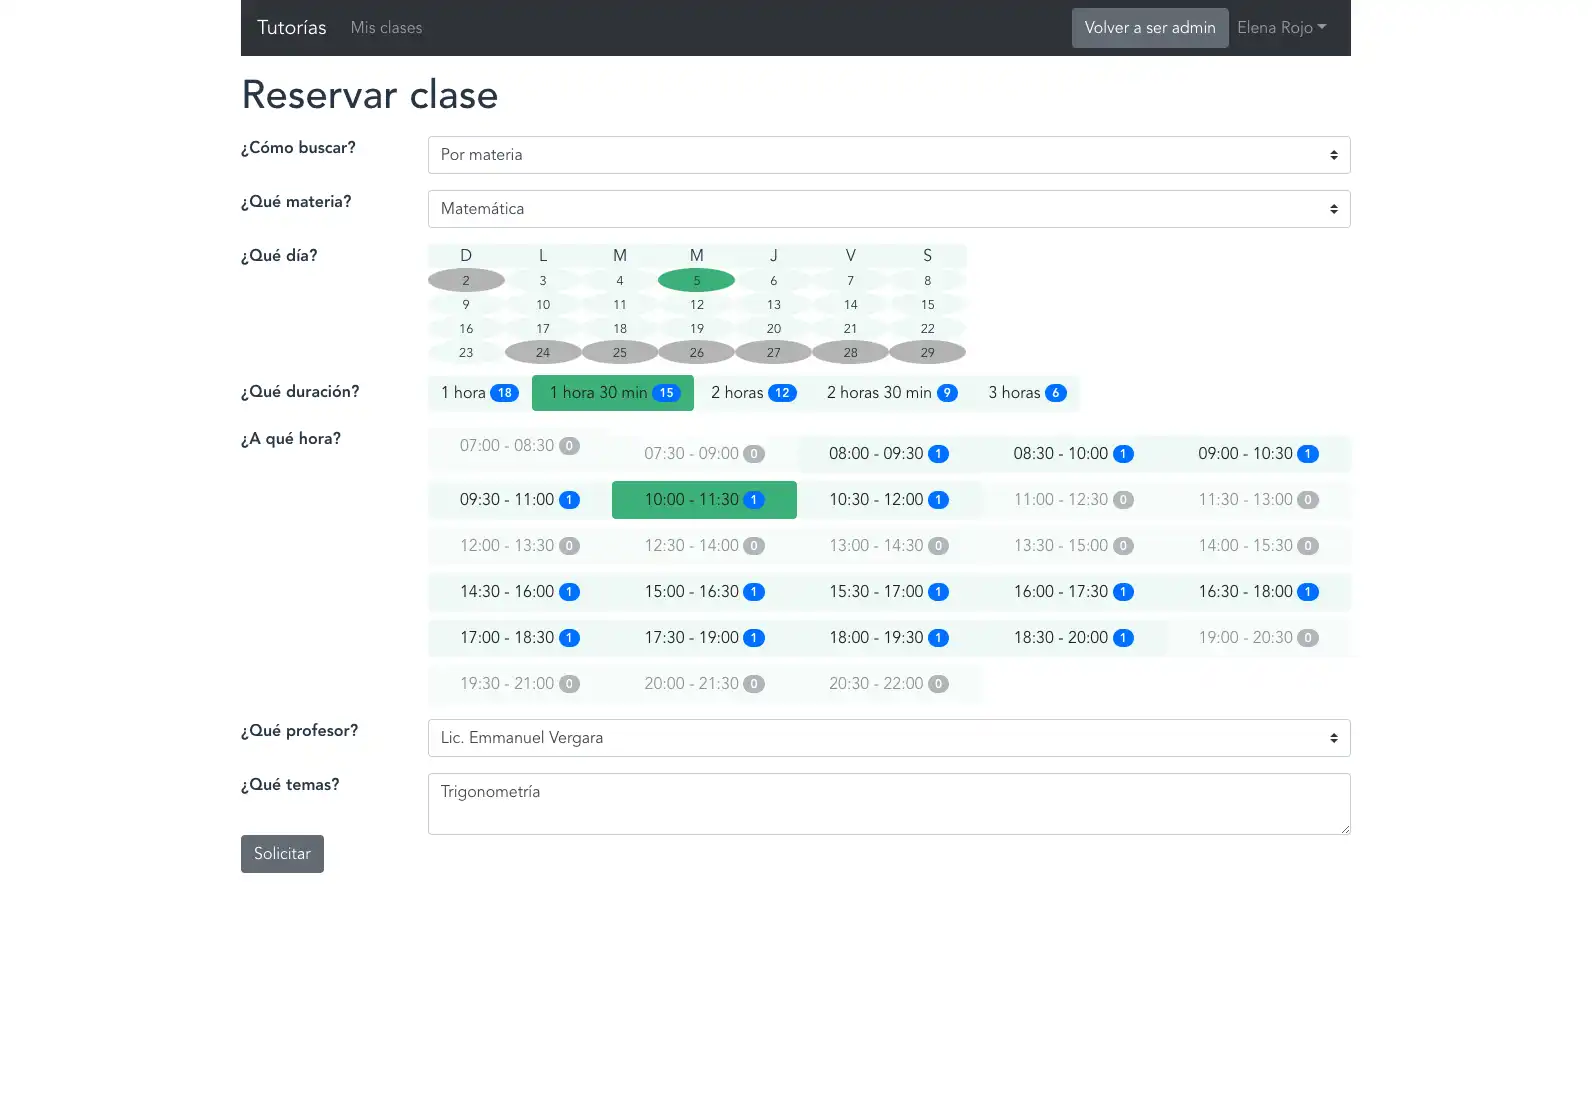Viewport: 1592px width, 1093px height.
Task: Select the '1 hora 30 min' duration option
Action: pos(613,393)
